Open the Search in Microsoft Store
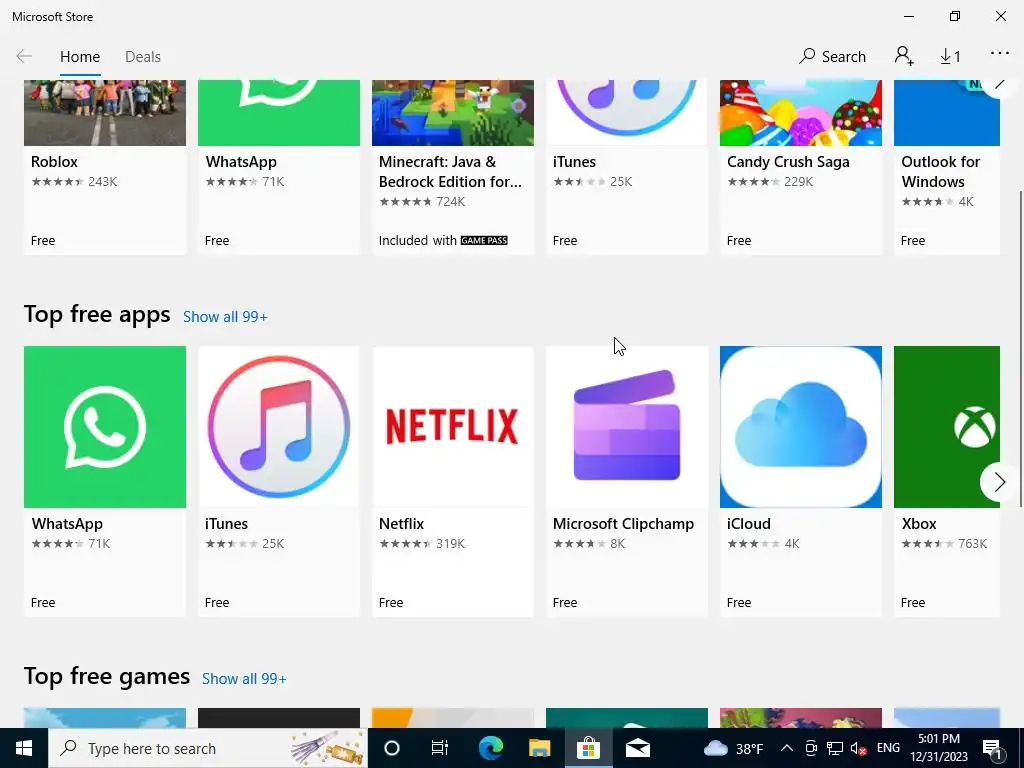This screenshot has height=768, width=1024. tap(832, 57)
